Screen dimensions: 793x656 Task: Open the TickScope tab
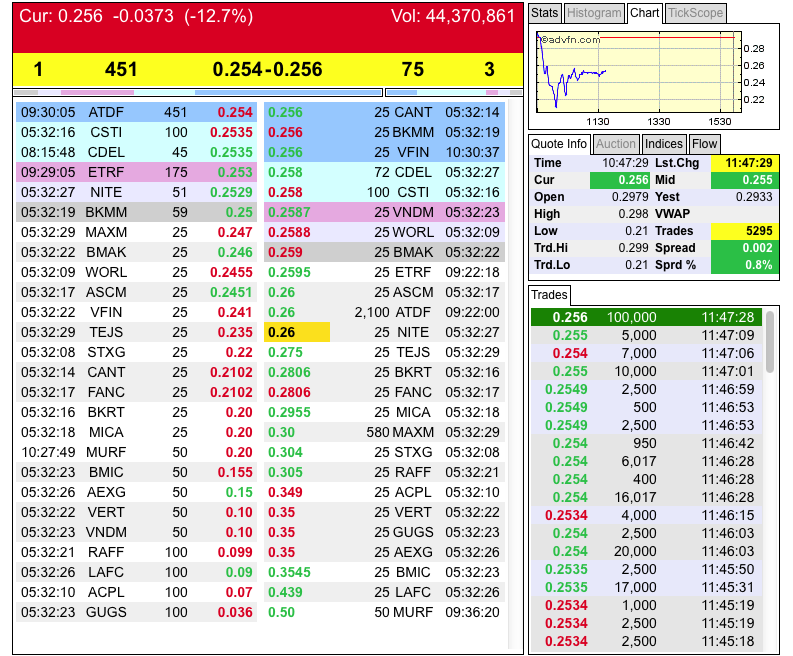[x=695, y=13]
